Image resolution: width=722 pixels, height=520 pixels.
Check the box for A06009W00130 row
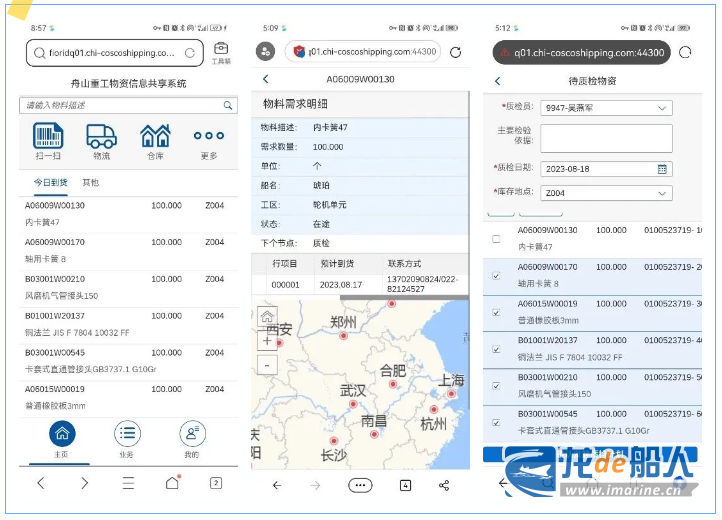click(x=497, y=239)
